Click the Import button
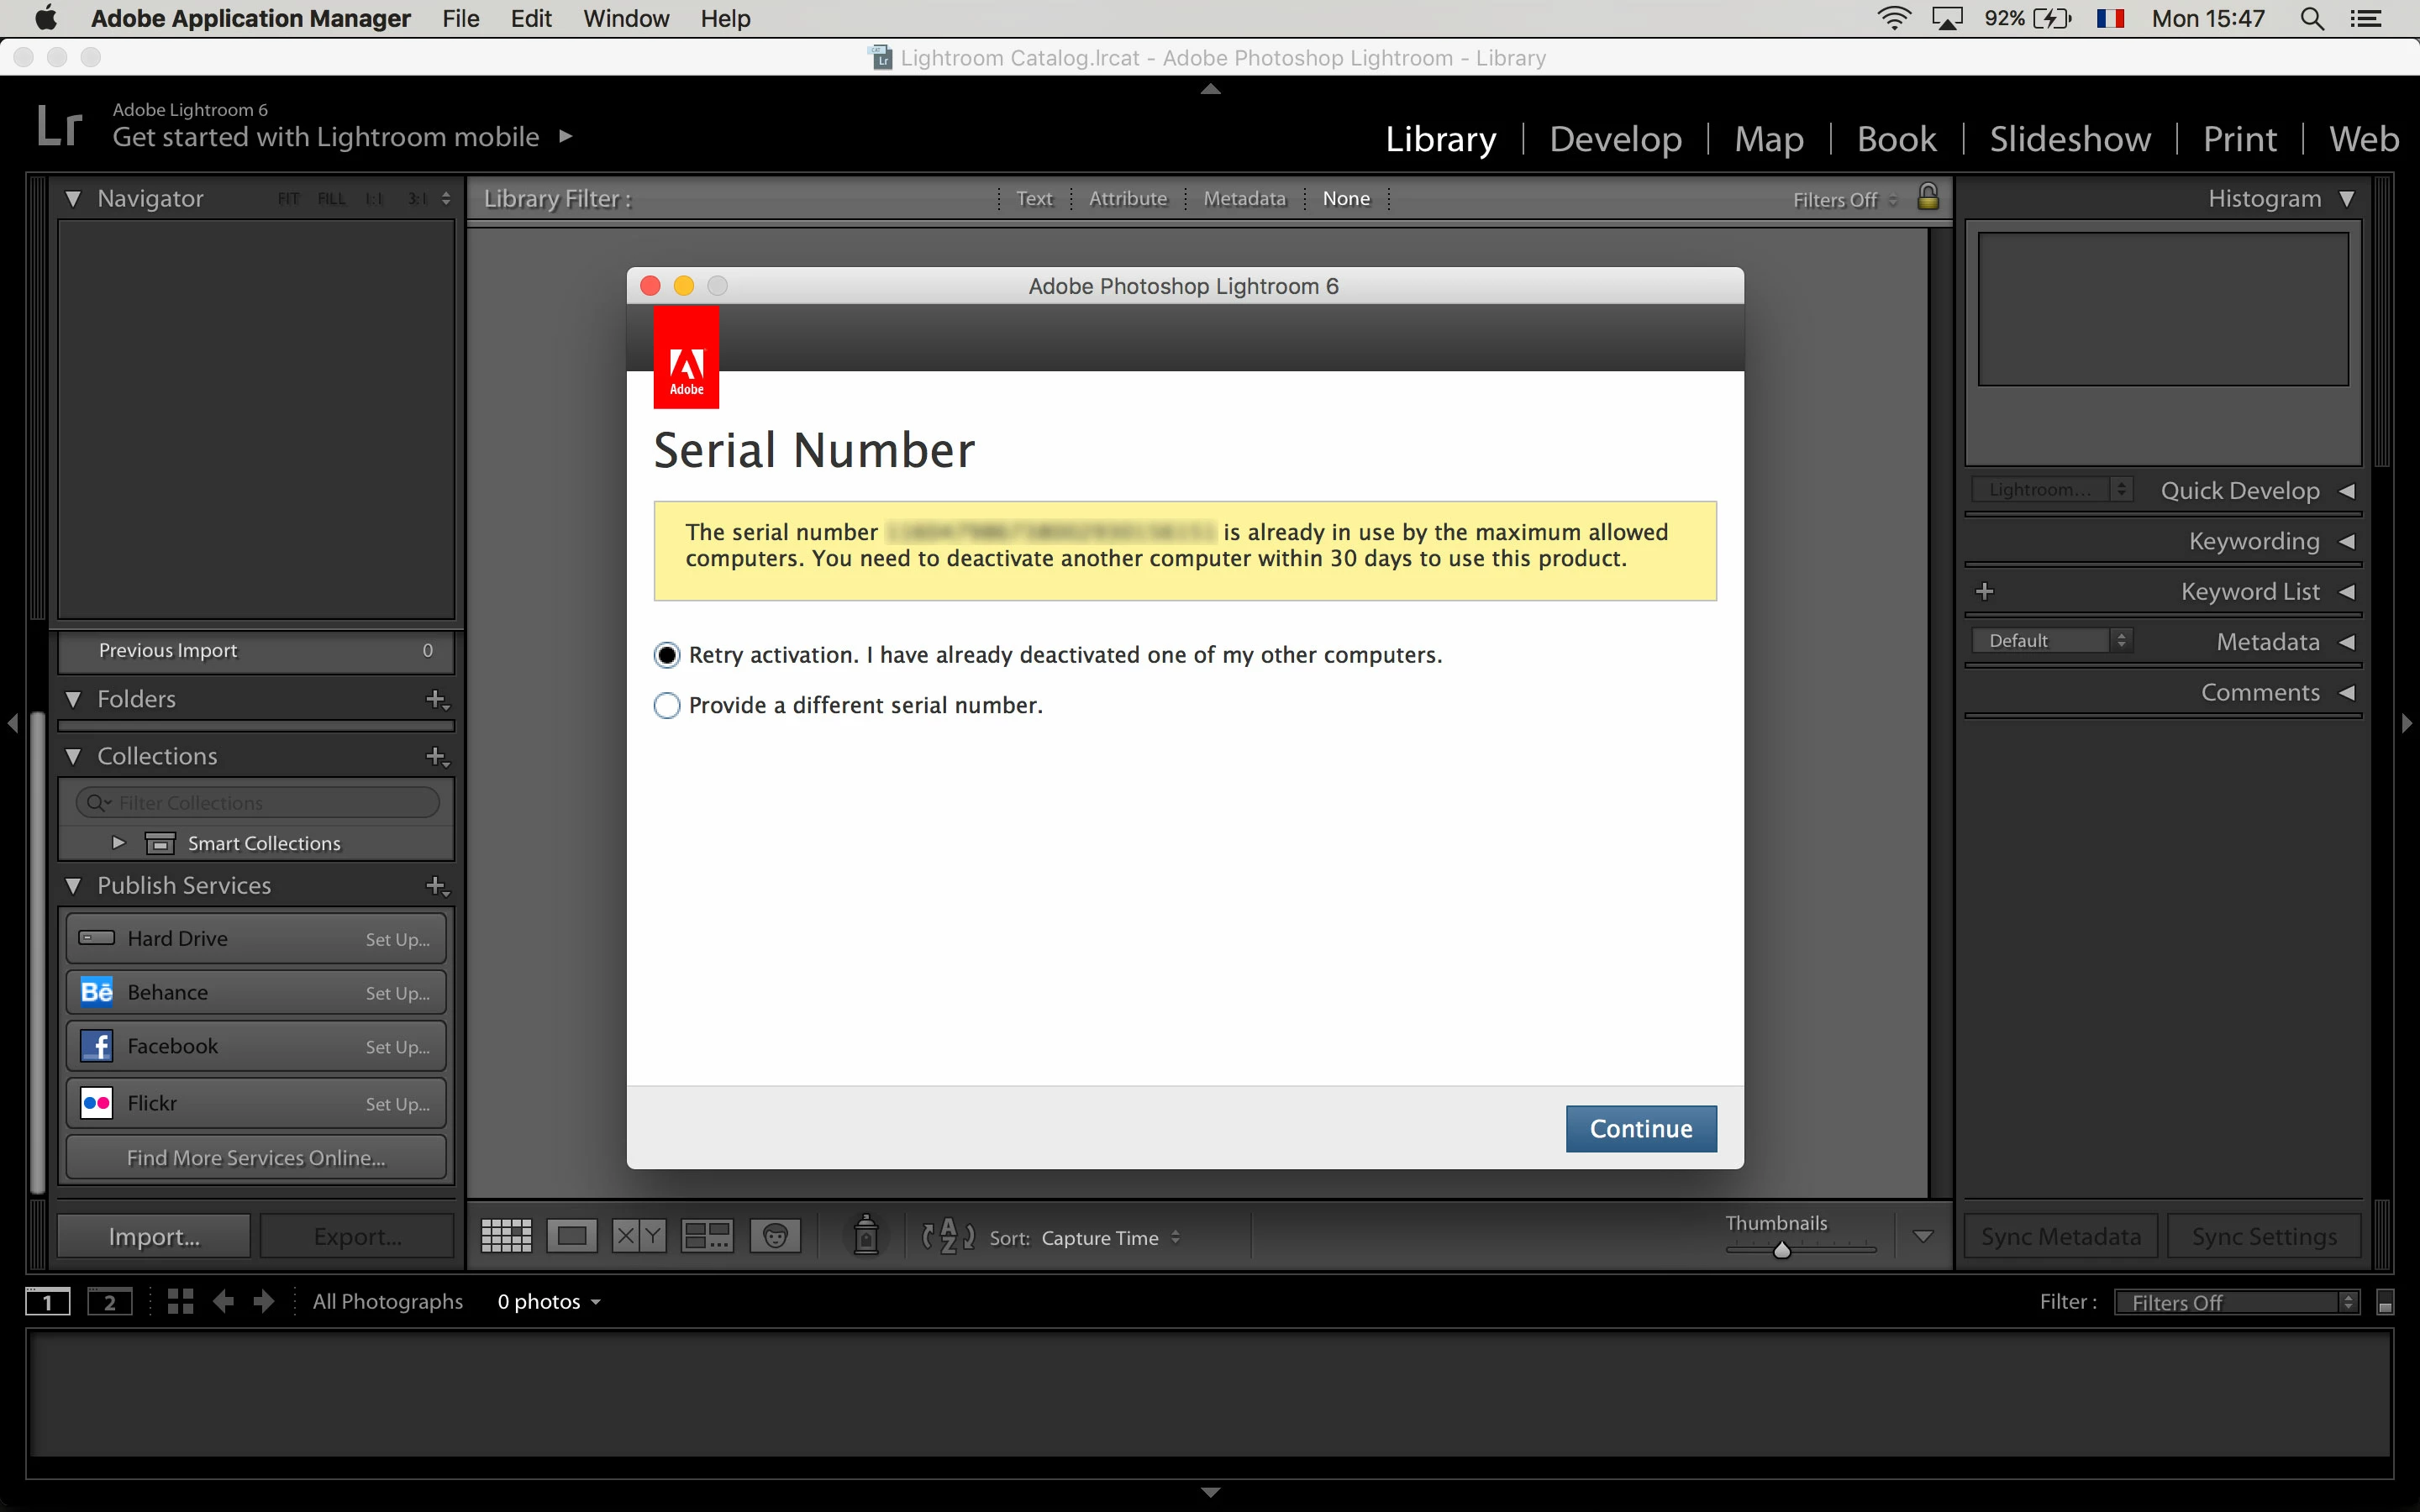Viewport: 2420px width, 1512px height. click(154, 1237)
